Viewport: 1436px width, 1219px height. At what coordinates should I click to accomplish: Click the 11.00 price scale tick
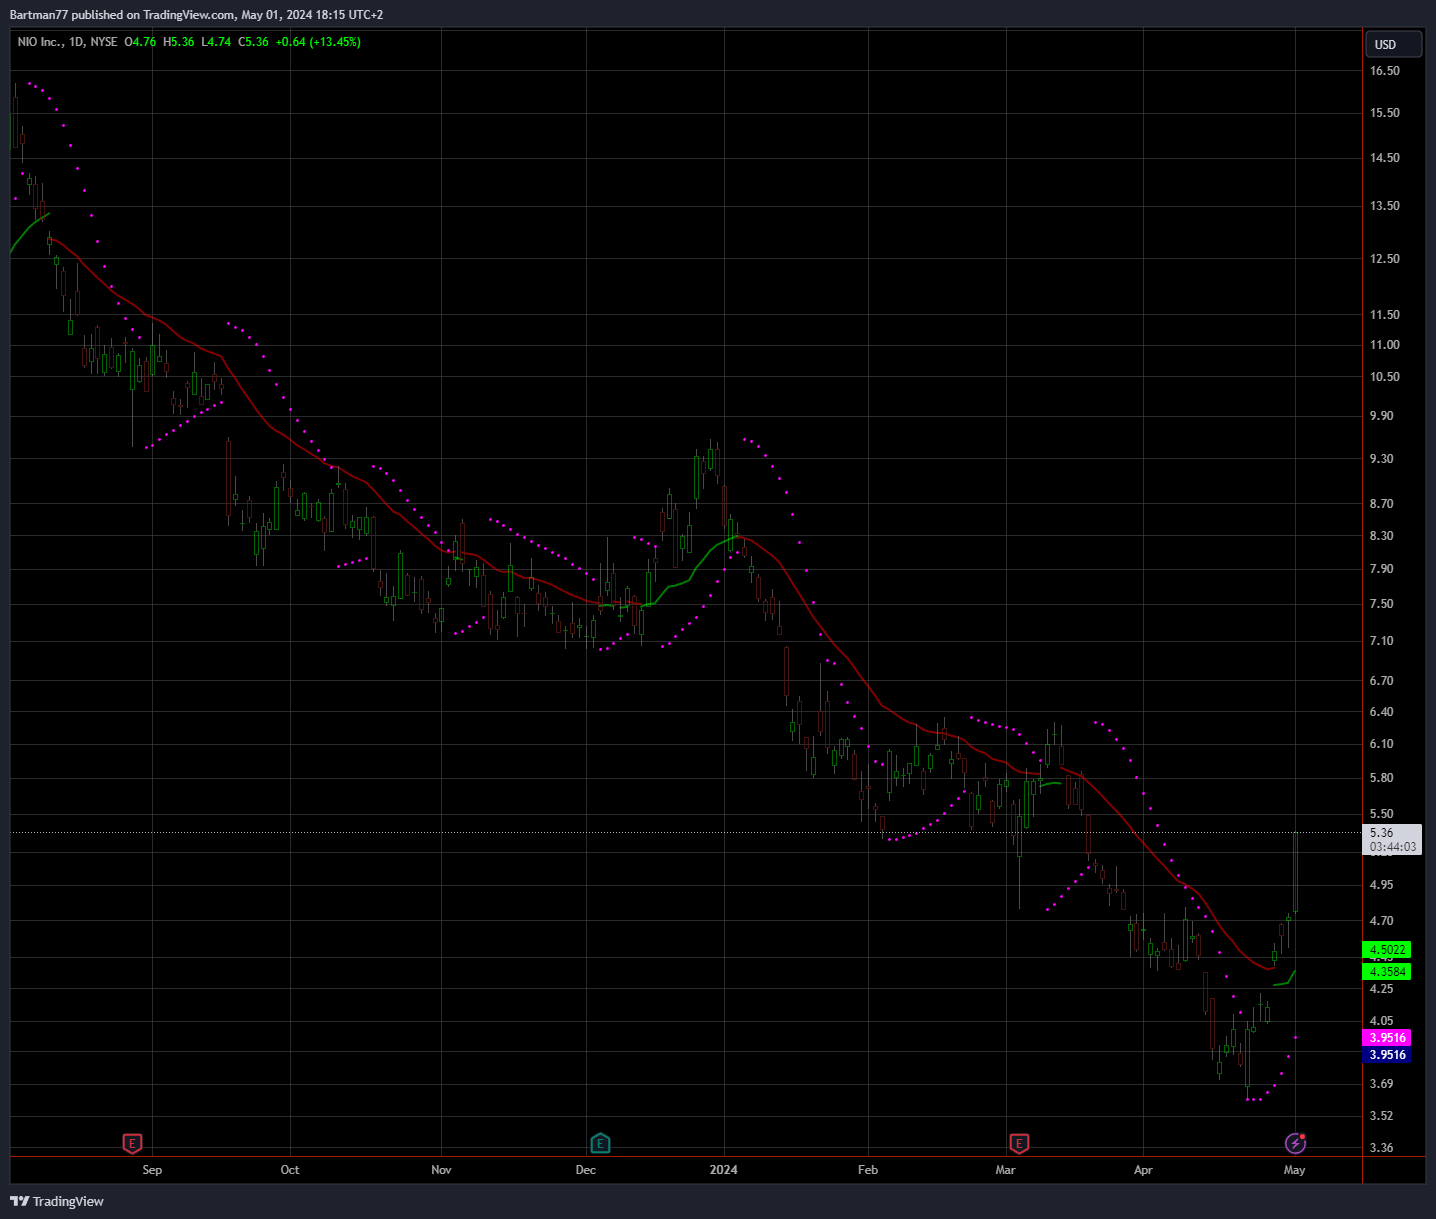coord(1385,345)
